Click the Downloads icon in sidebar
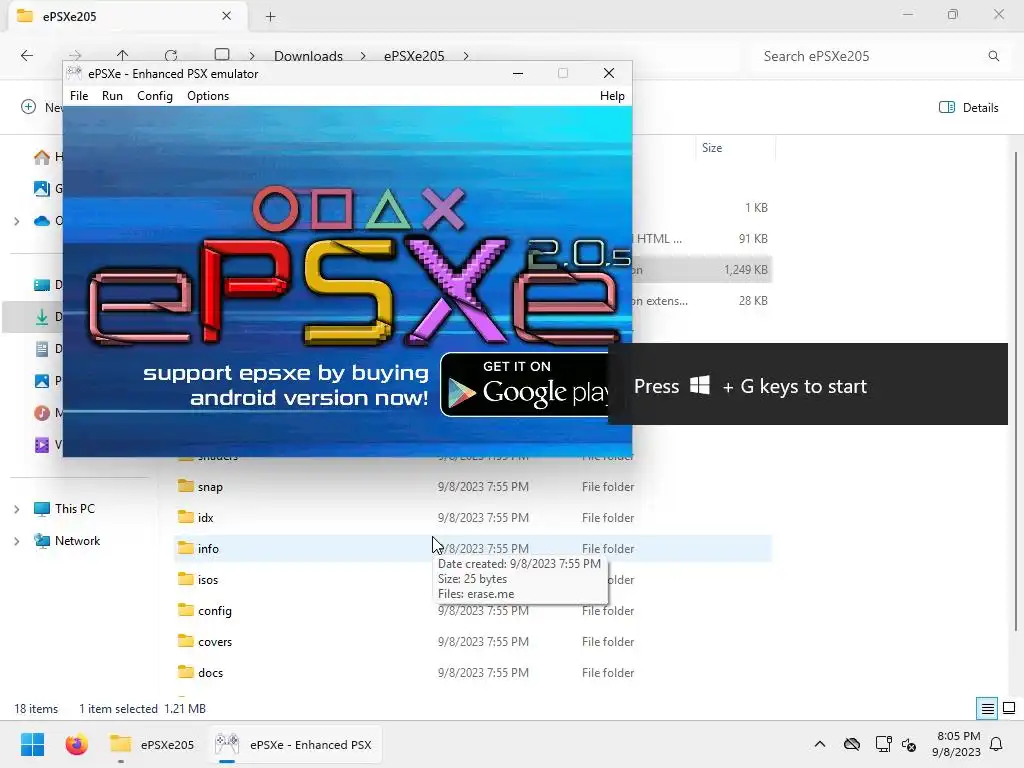1024x768 pixels. 42,317
